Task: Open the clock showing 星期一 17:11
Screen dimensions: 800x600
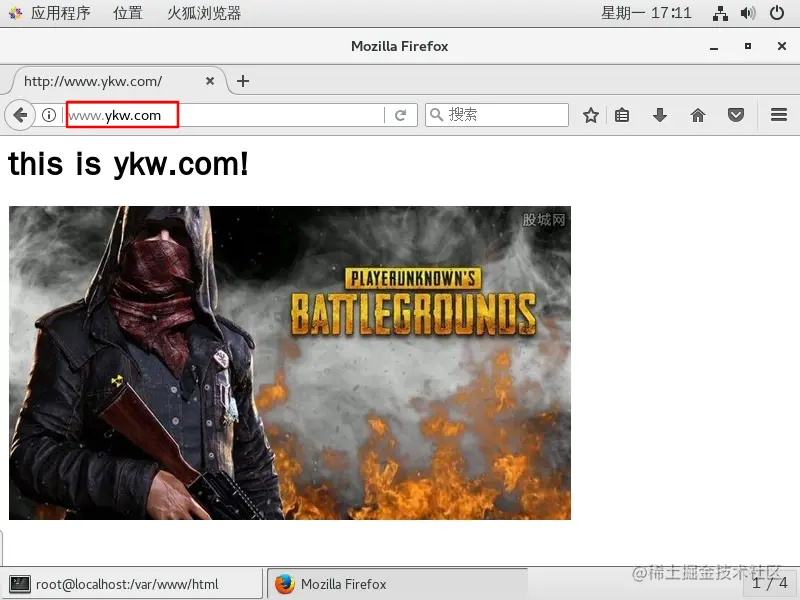Action: tap(646, 13)
